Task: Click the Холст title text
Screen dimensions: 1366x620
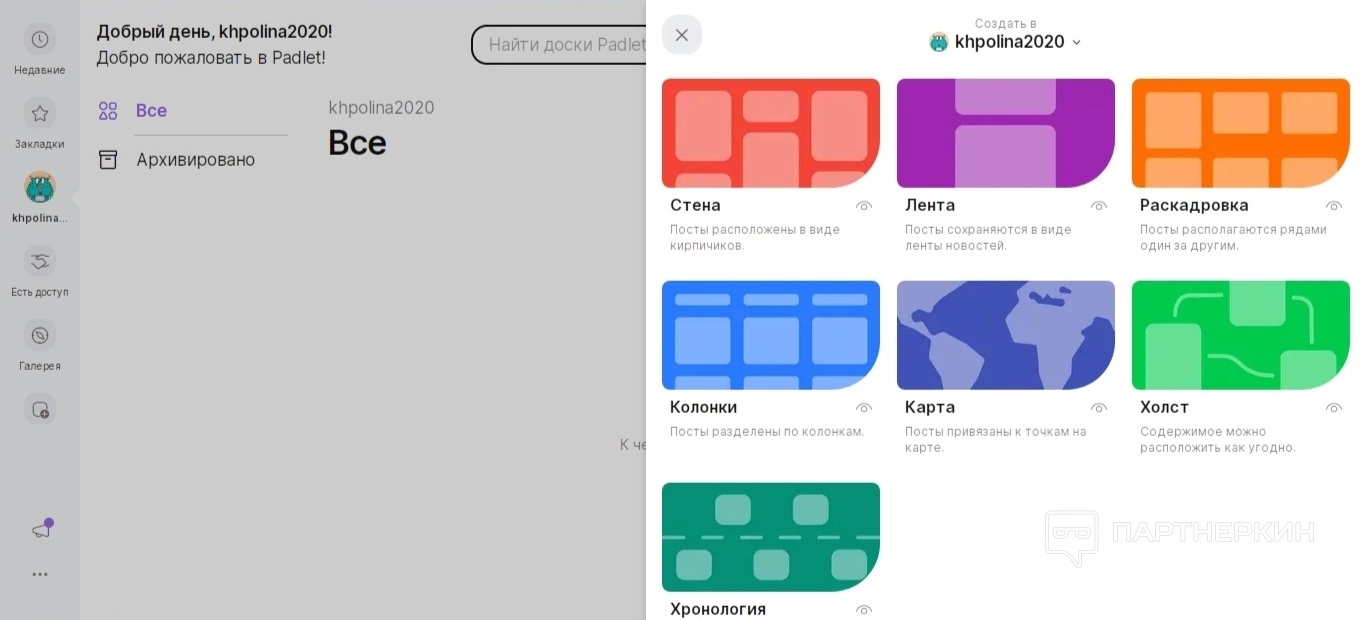Action: (x=1164, y=407)
